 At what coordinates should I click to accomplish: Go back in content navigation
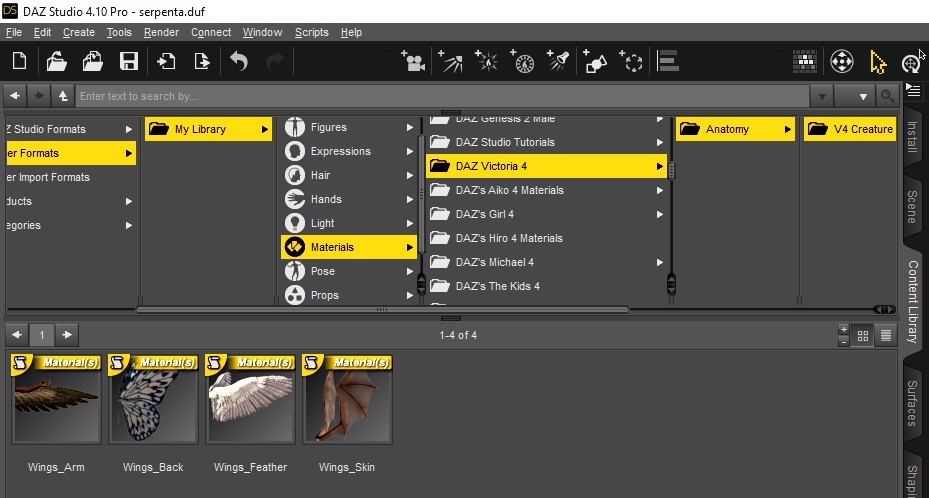[15, 95]
